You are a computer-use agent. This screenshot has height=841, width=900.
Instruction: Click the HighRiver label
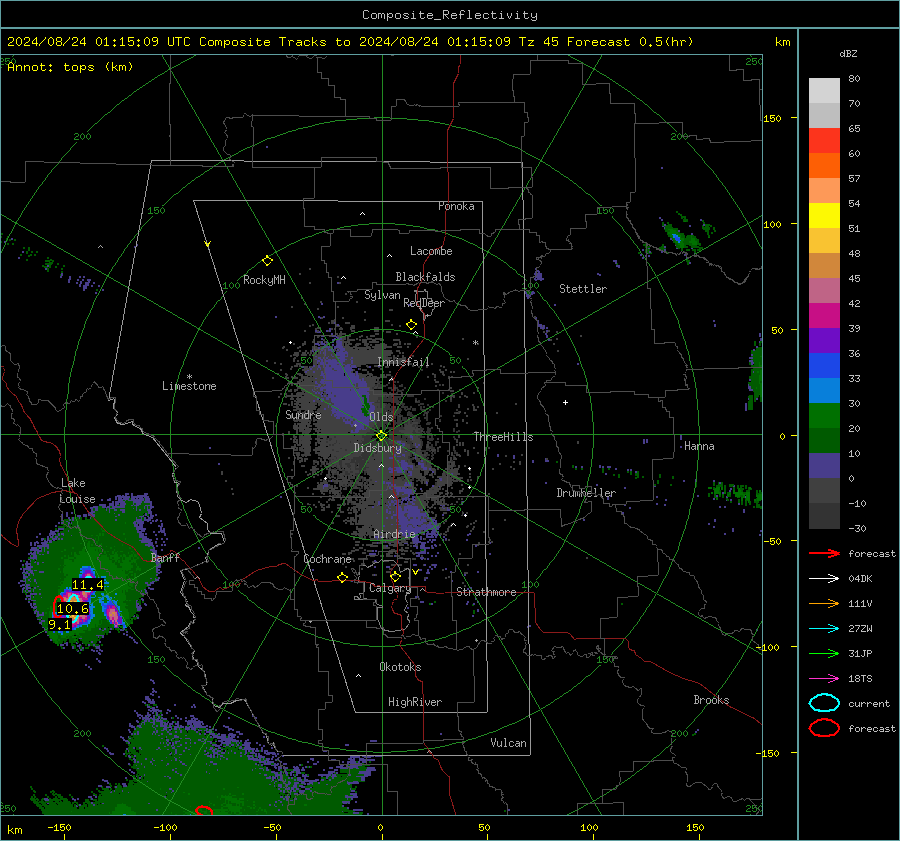pos(415,702)
